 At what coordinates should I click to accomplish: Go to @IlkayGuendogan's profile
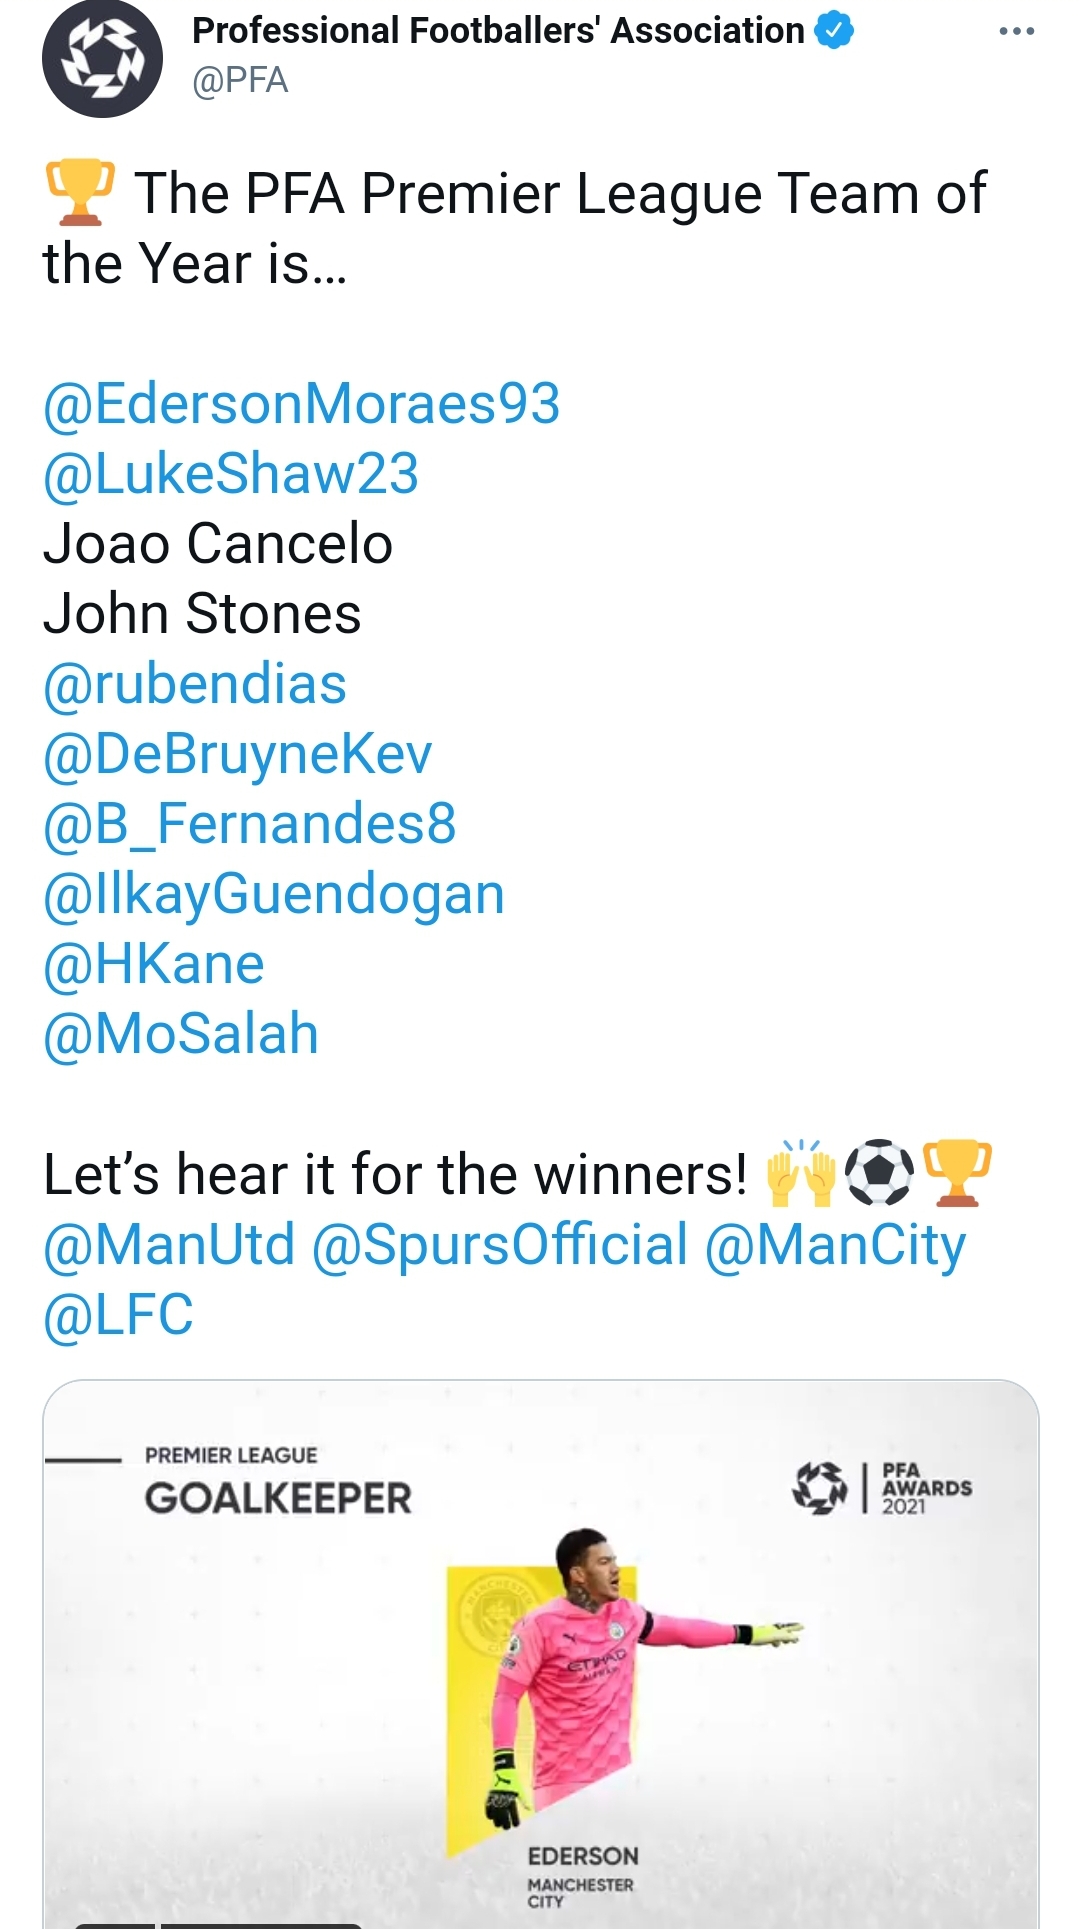274,894
